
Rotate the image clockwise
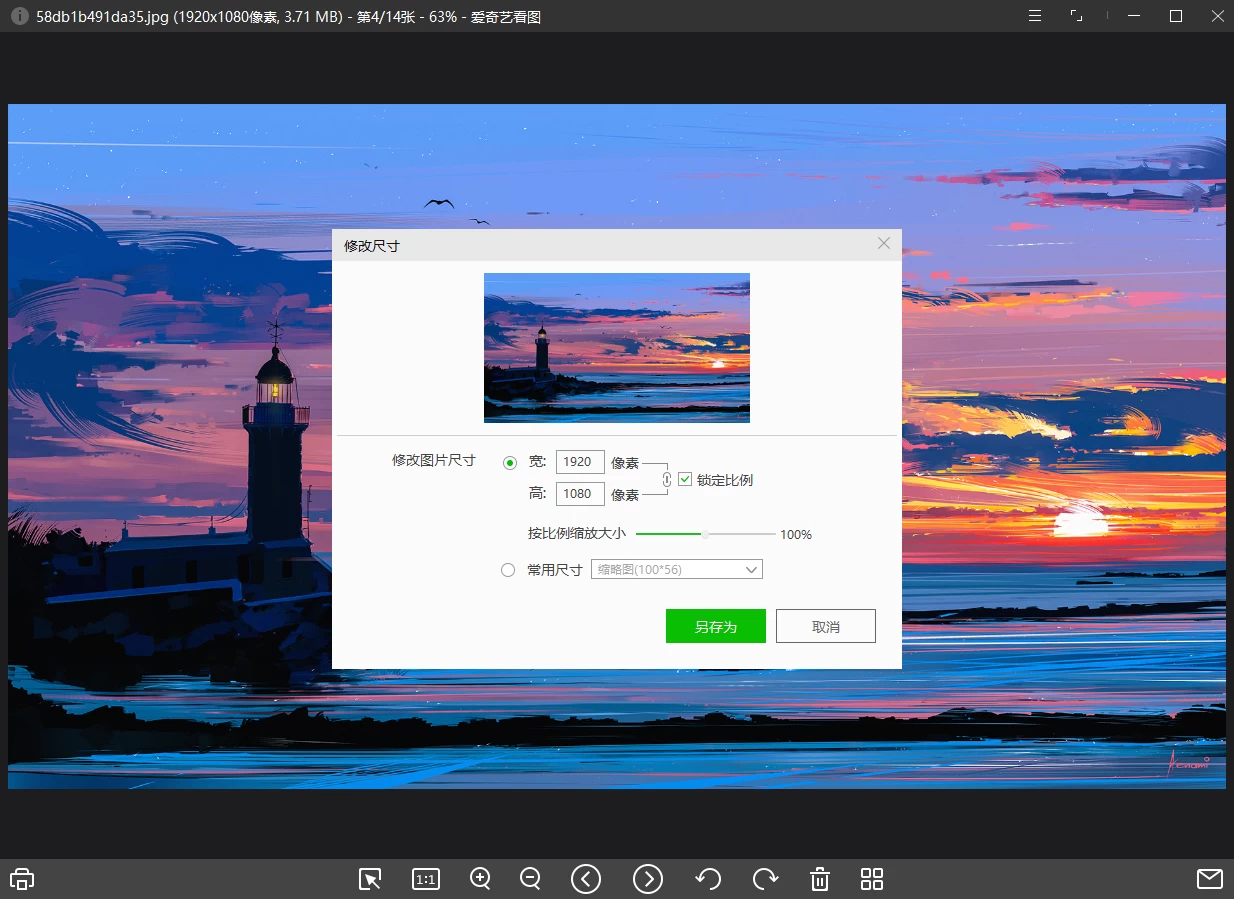click(x=765, y=879)
